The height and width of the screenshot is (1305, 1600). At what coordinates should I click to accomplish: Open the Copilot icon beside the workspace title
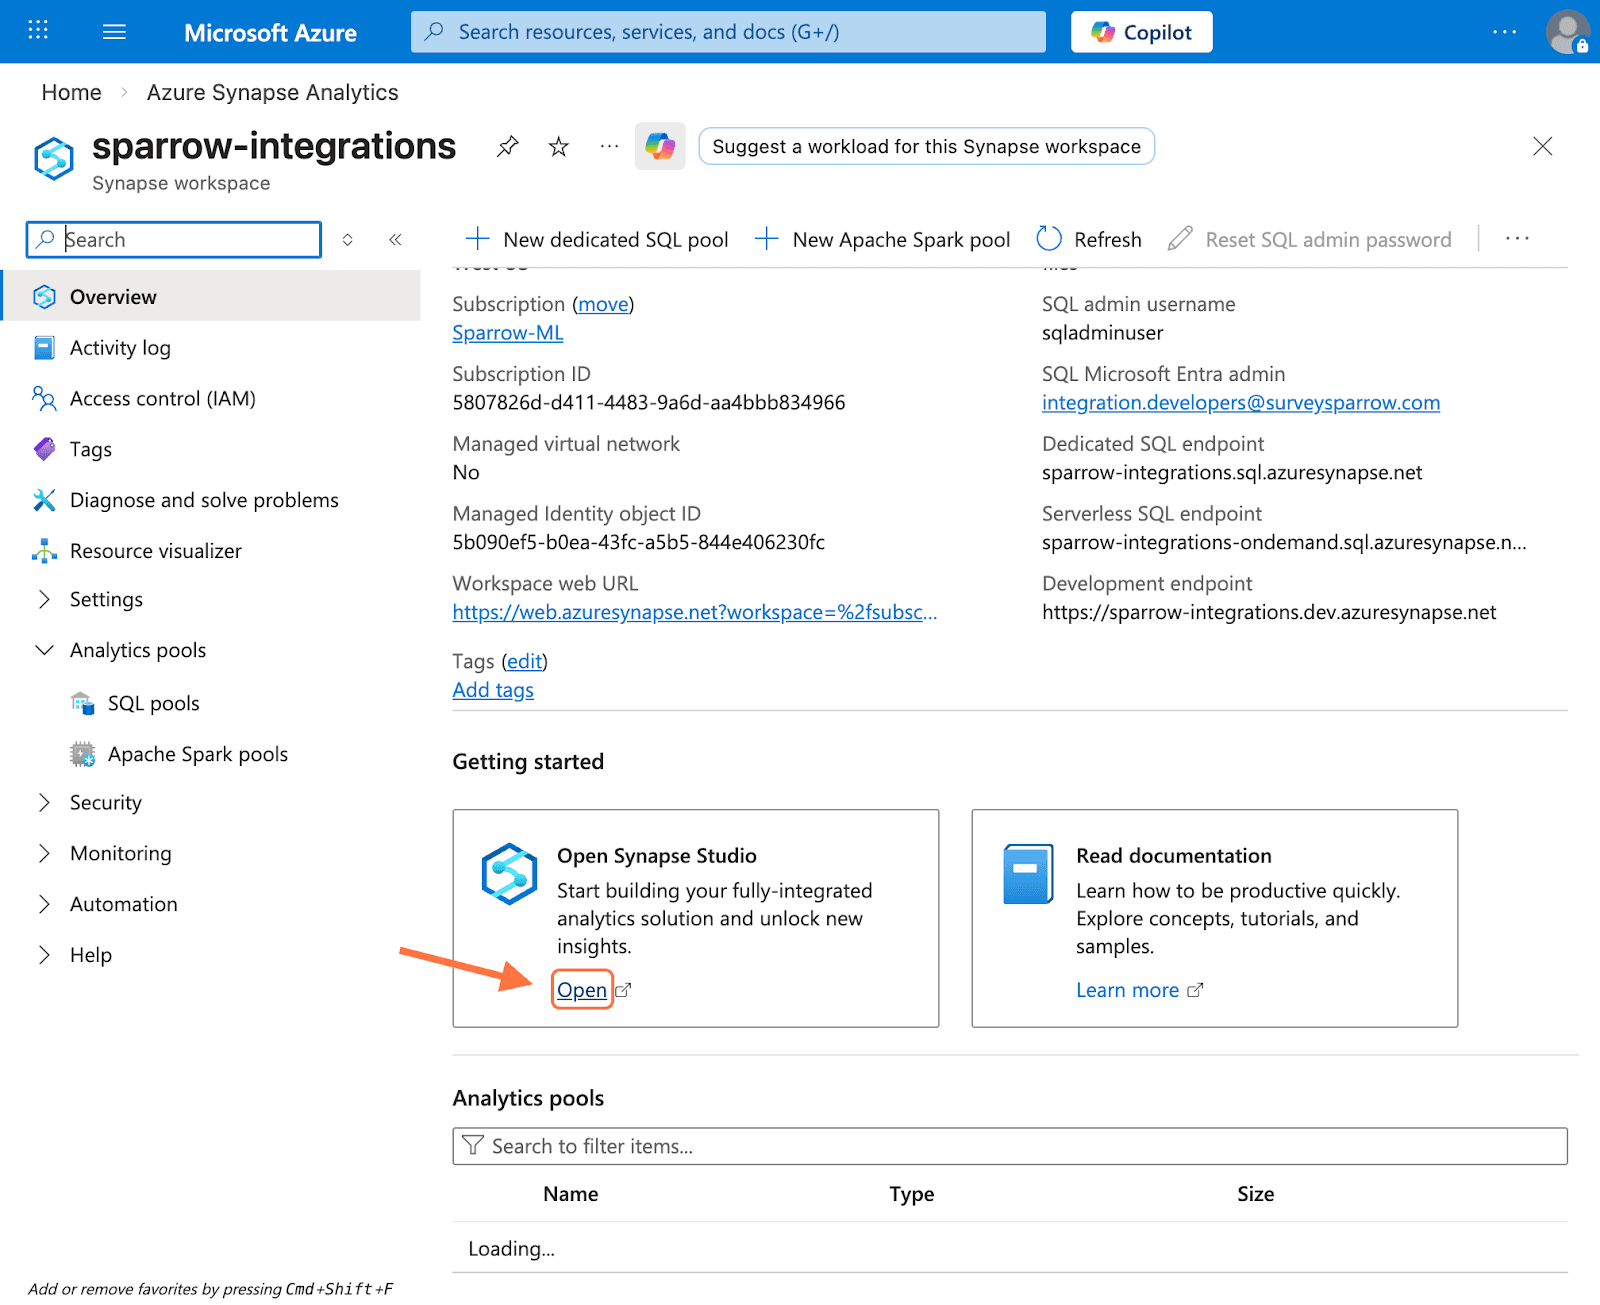tap(660, 147)
